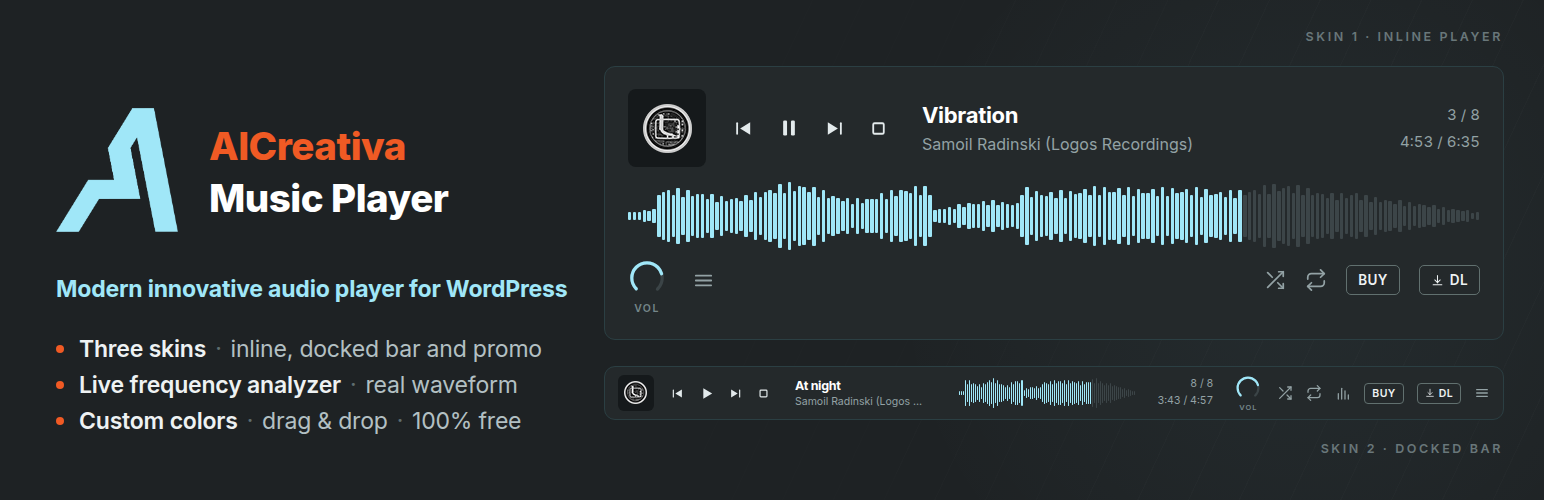The height and width of the screenshot is (500, 1544).
Task: Click "Modern innovative audio player for WordPress" tagline
Action: click(312, 289)
